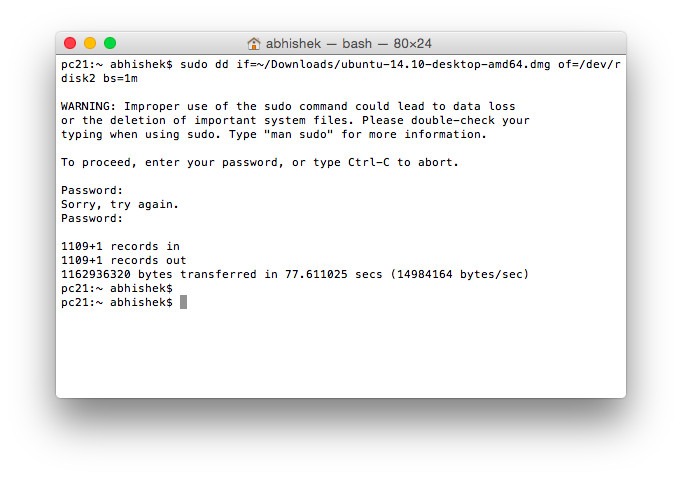Viewport: 682px width, 478px height.
Task: Click the second "Password:" prompt
Action: point(92,218)
